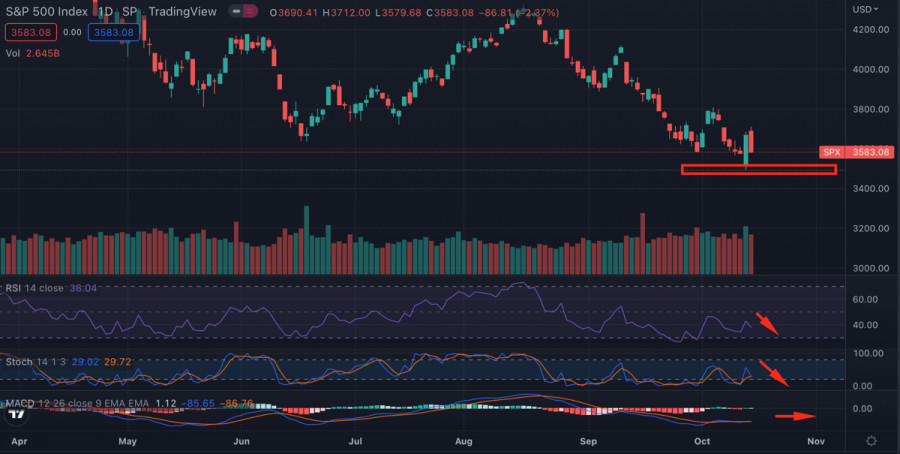Click the 0.00 label on the Stoch axis
The image size is (900, 454).
coord(862,386)
